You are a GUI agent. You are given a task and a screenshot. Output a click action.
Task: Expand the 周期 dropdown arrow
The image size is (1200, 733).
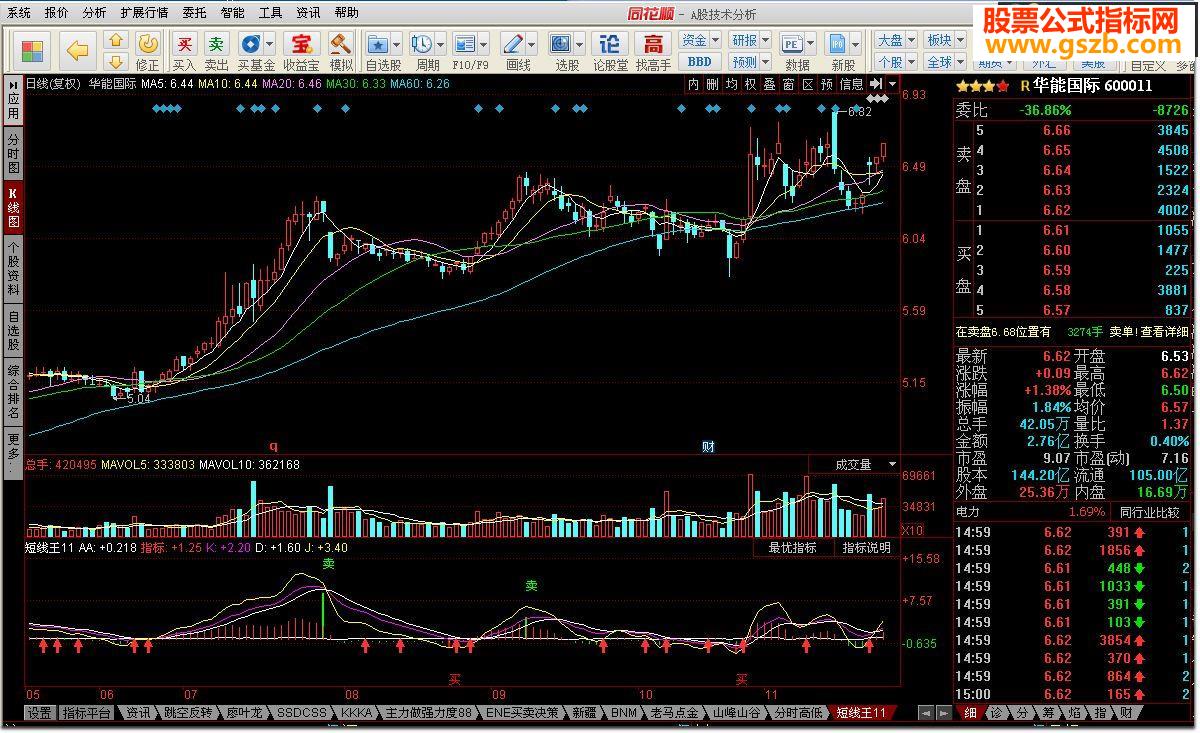coord(441,45)
